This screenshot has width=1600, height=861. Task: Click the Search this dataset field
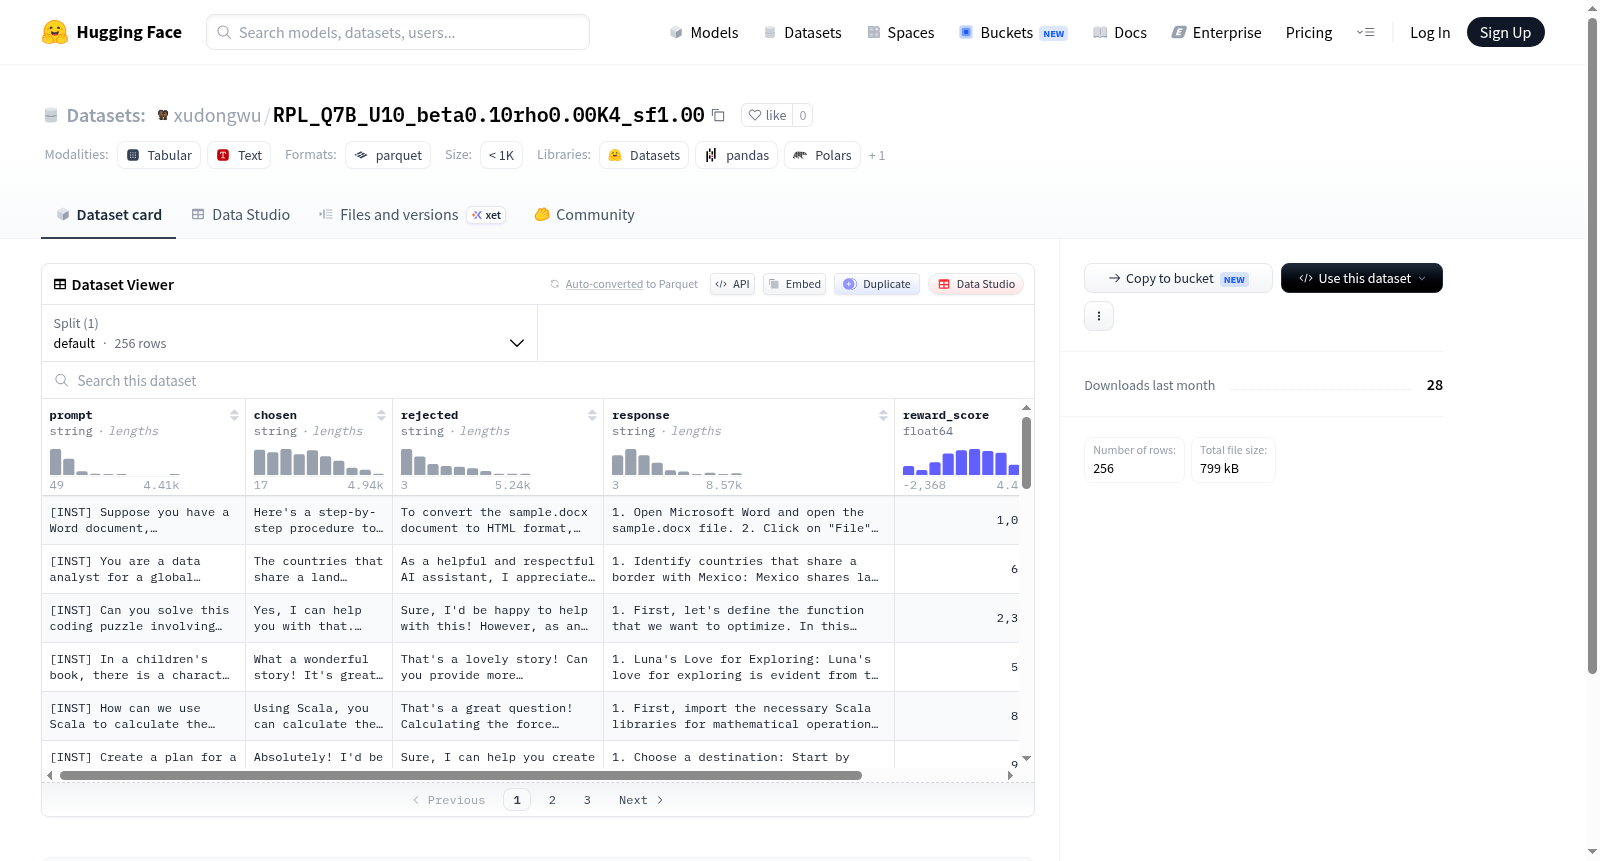538,380
